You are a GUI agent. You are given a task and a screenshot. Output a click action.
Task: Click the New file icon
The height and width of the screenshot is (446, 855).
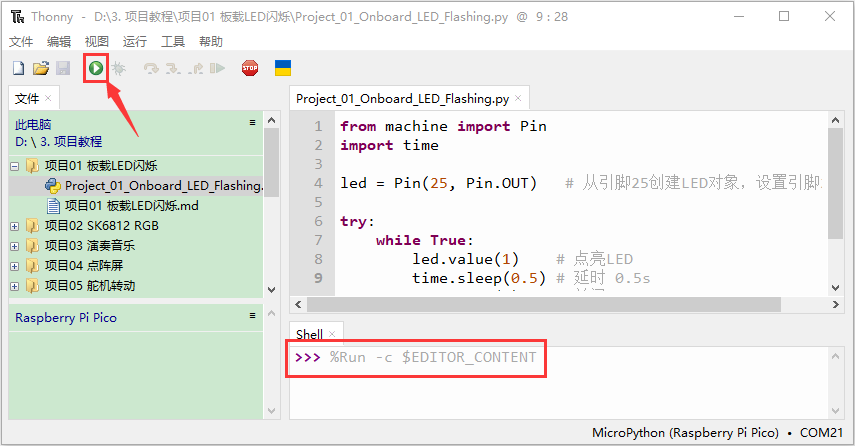tap(19, 68)
